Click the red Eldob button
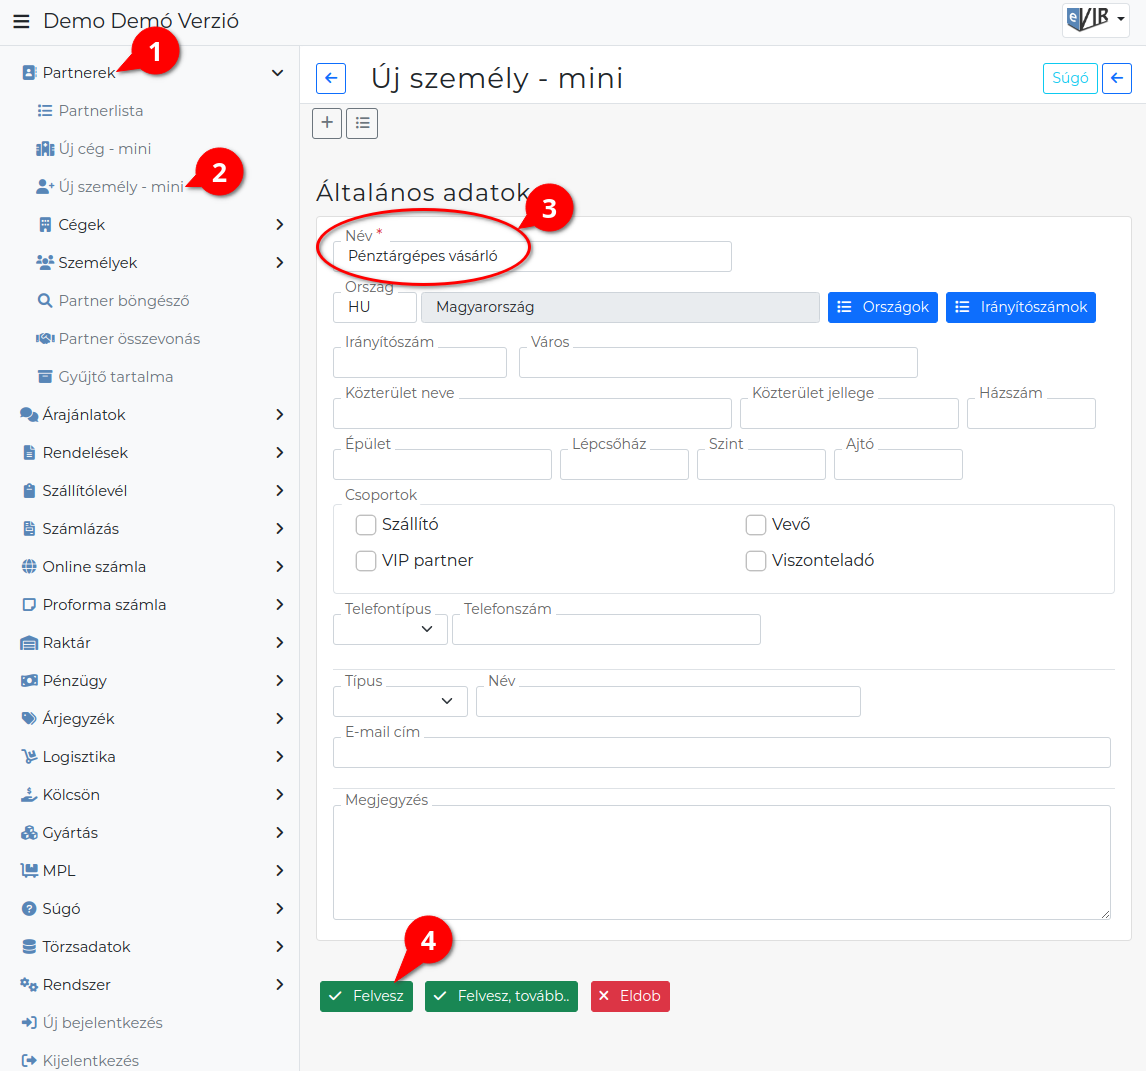The height and width of the screenshot is (1071, 1146). tap(630, 996)
